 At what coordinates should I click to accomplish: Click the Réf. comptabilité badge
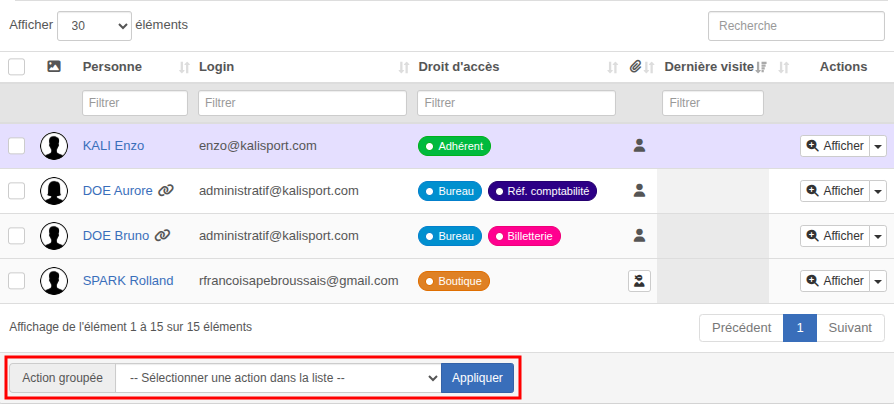coord(542,191)
